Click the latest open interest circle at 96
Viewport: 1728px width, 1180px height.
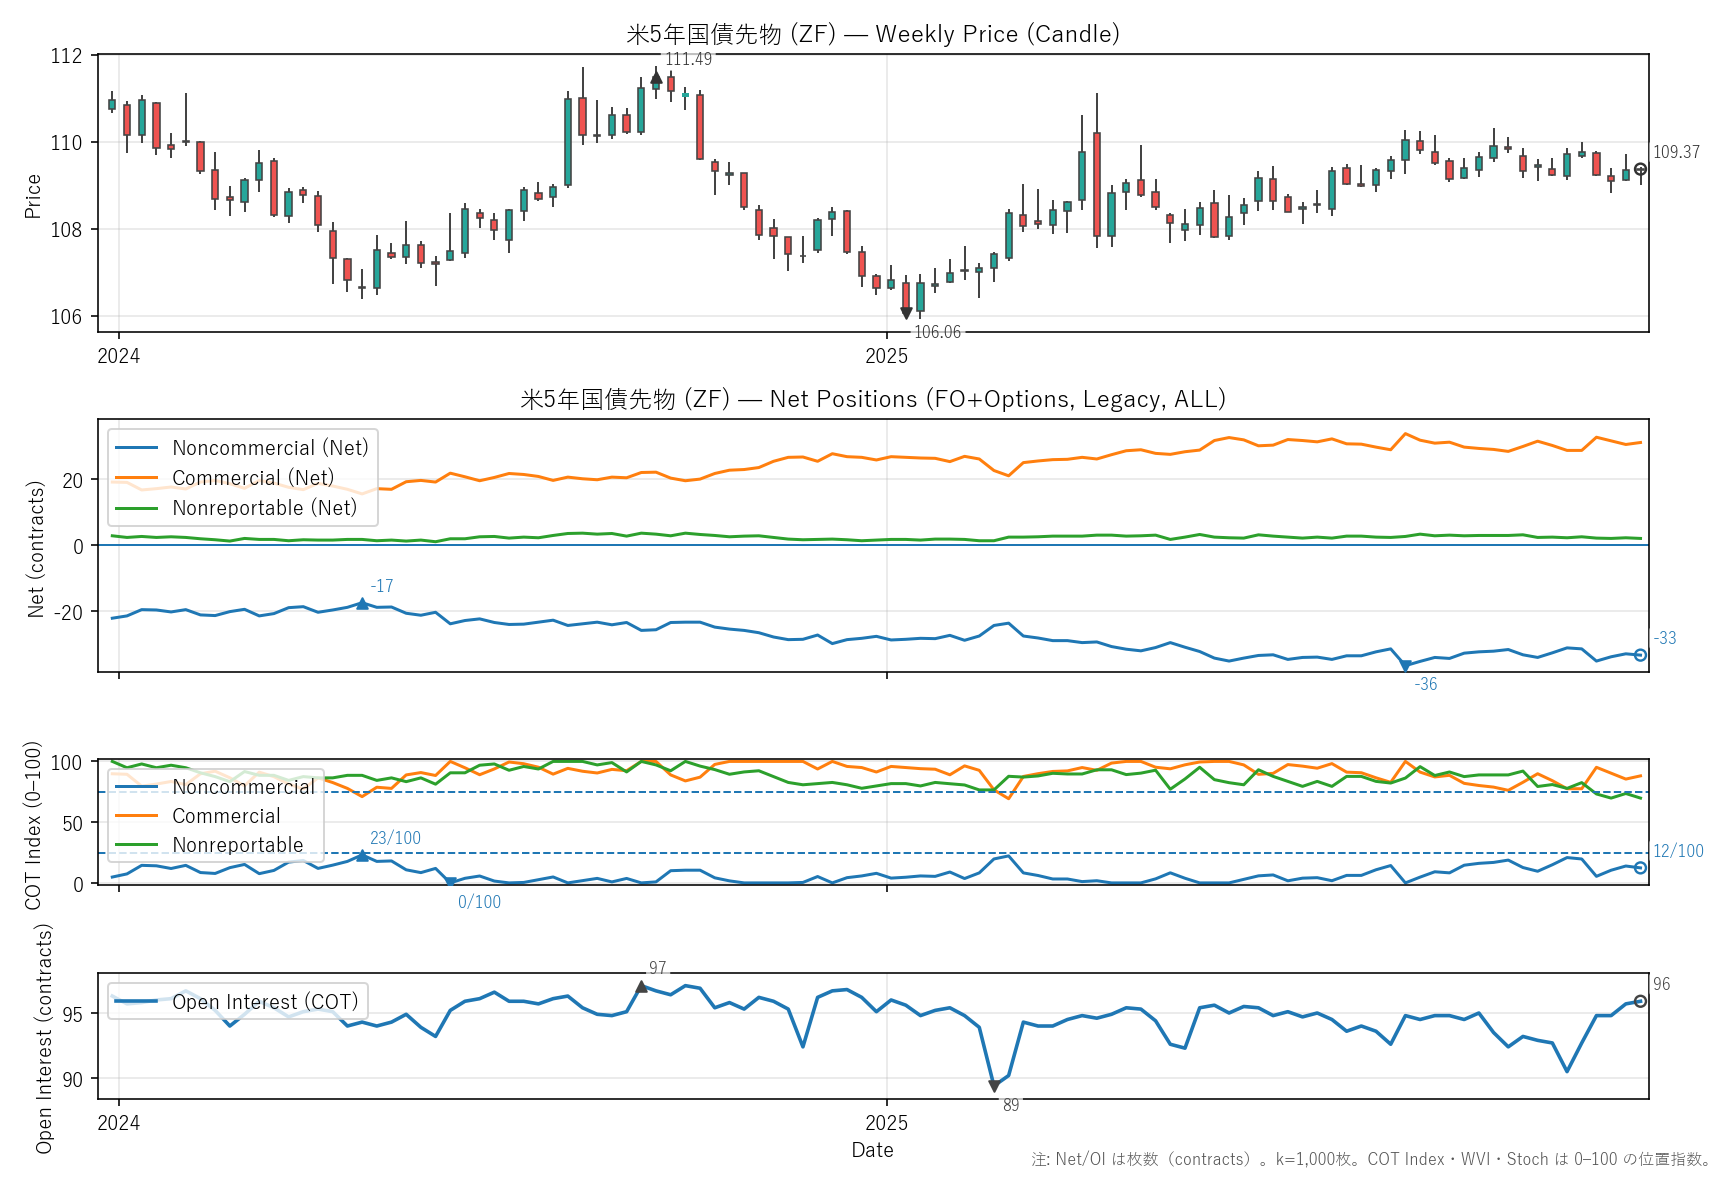point(1640,1001)
